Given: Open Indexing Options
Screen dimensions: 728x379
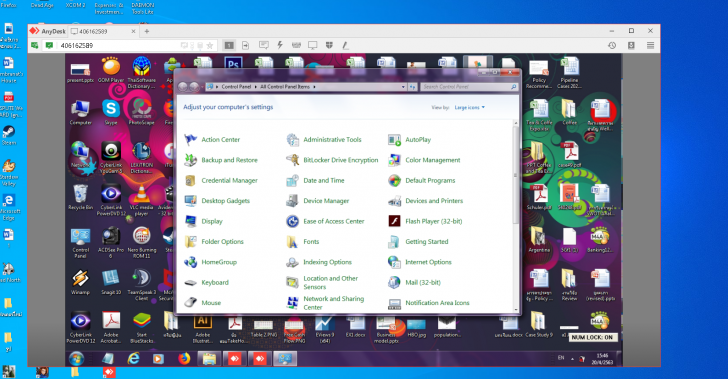Looking at the screenshot, I should [x=319, y=262].
